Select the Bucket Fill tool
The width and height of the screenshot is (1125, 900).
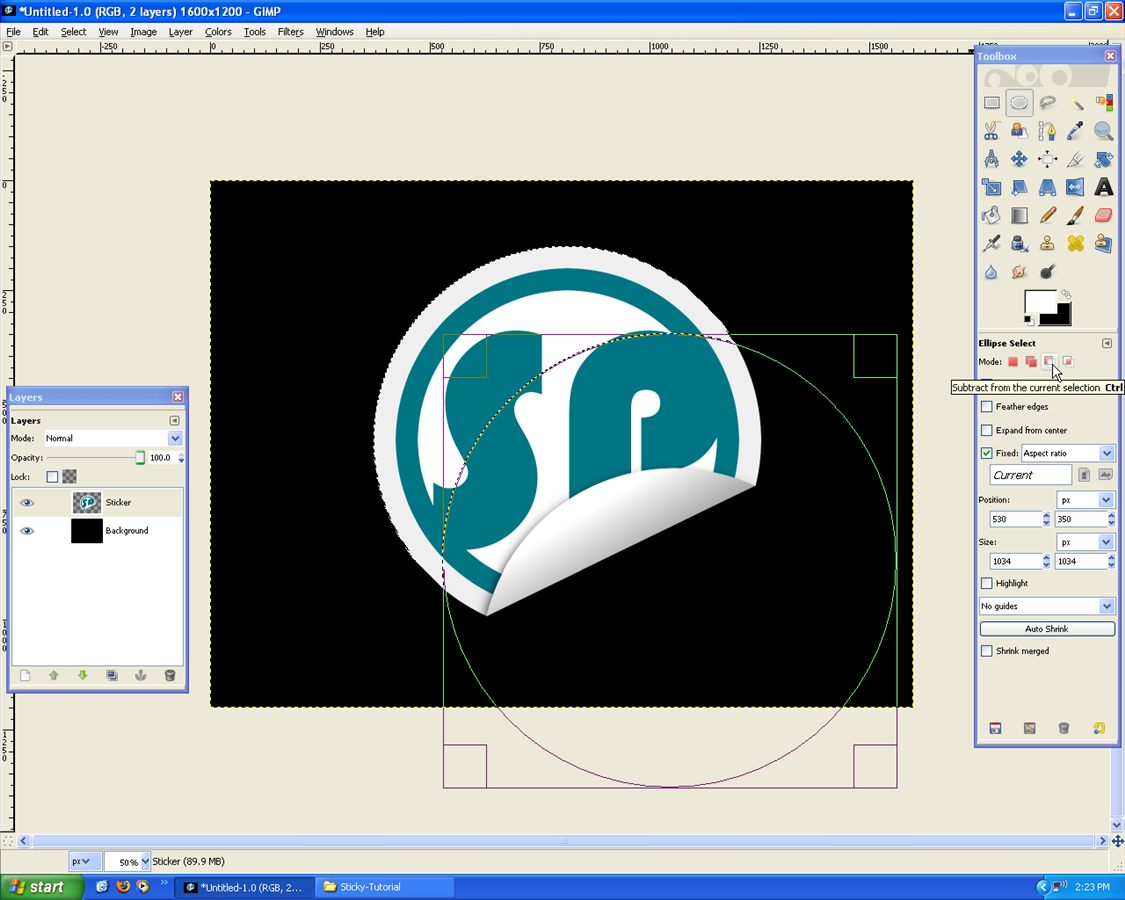click(992, 215)
